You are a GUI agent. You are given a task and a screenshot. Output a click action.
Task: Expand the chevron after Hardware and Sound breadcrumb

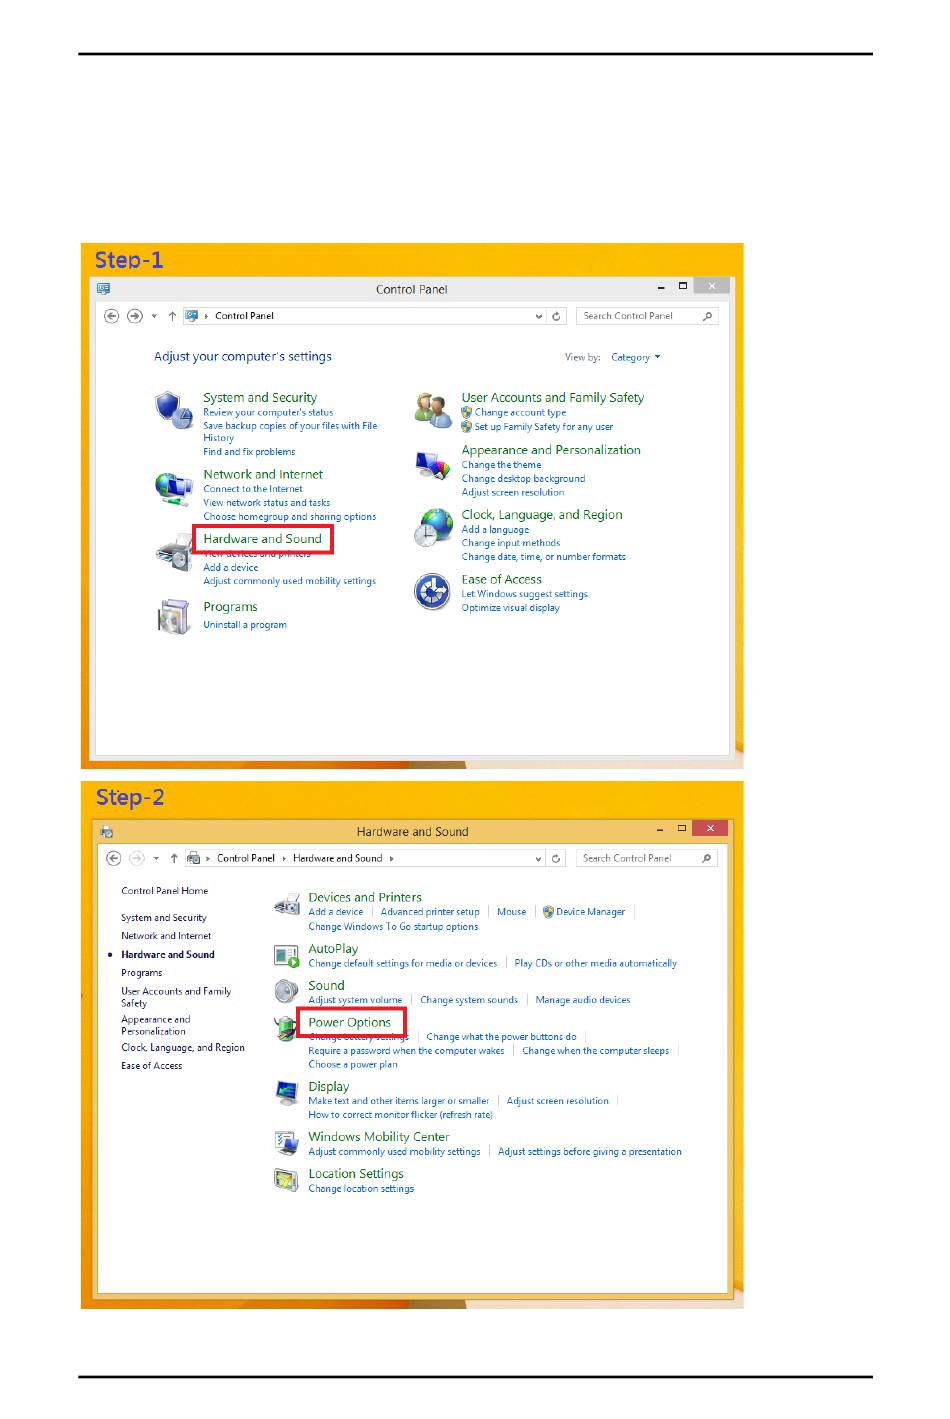click(x=392, y=858)
